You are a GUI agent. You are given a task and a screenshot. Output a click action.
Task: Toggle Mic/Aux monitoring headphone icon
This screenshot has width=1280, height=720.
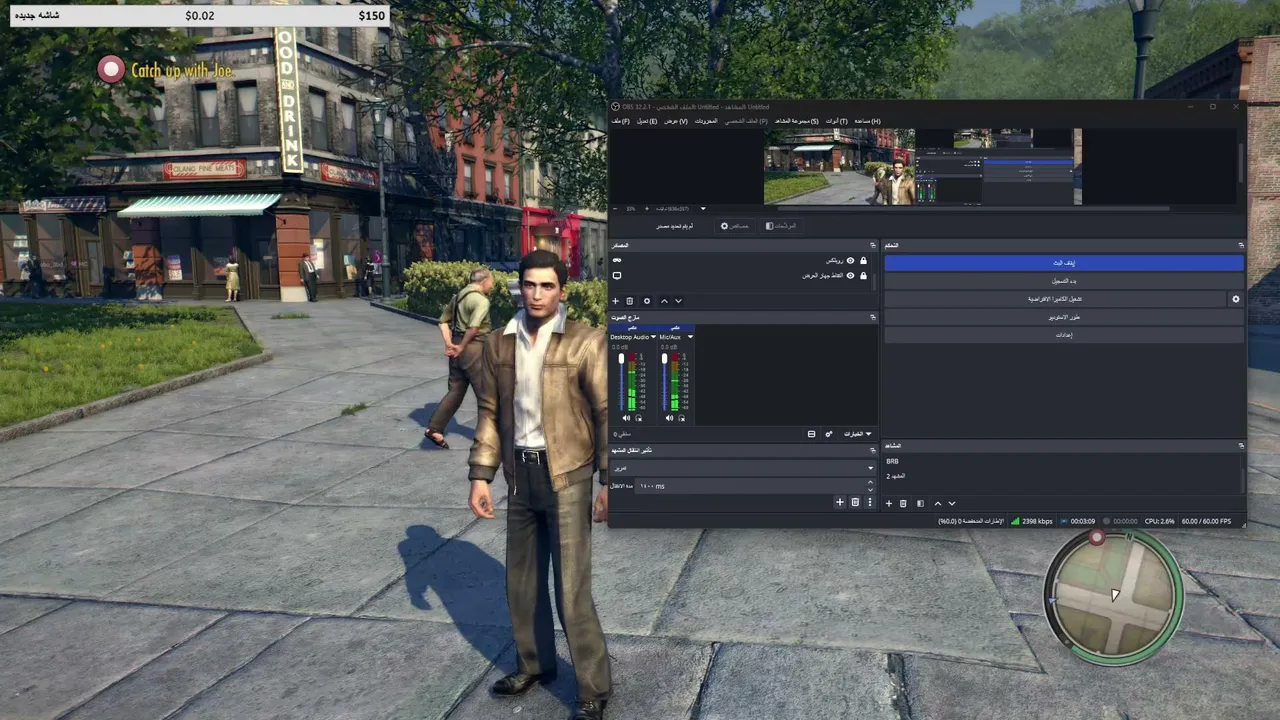tap(682, 418)
